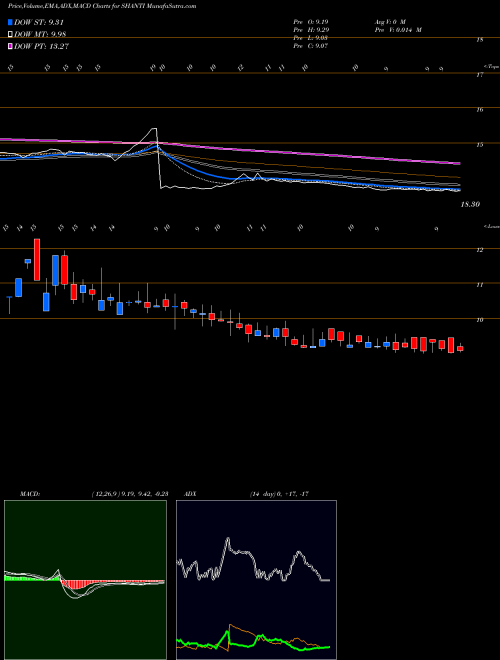Screen dimensions: 500x660
Task: Click the magenta DOW PT legend swatch
Action: 11,46
